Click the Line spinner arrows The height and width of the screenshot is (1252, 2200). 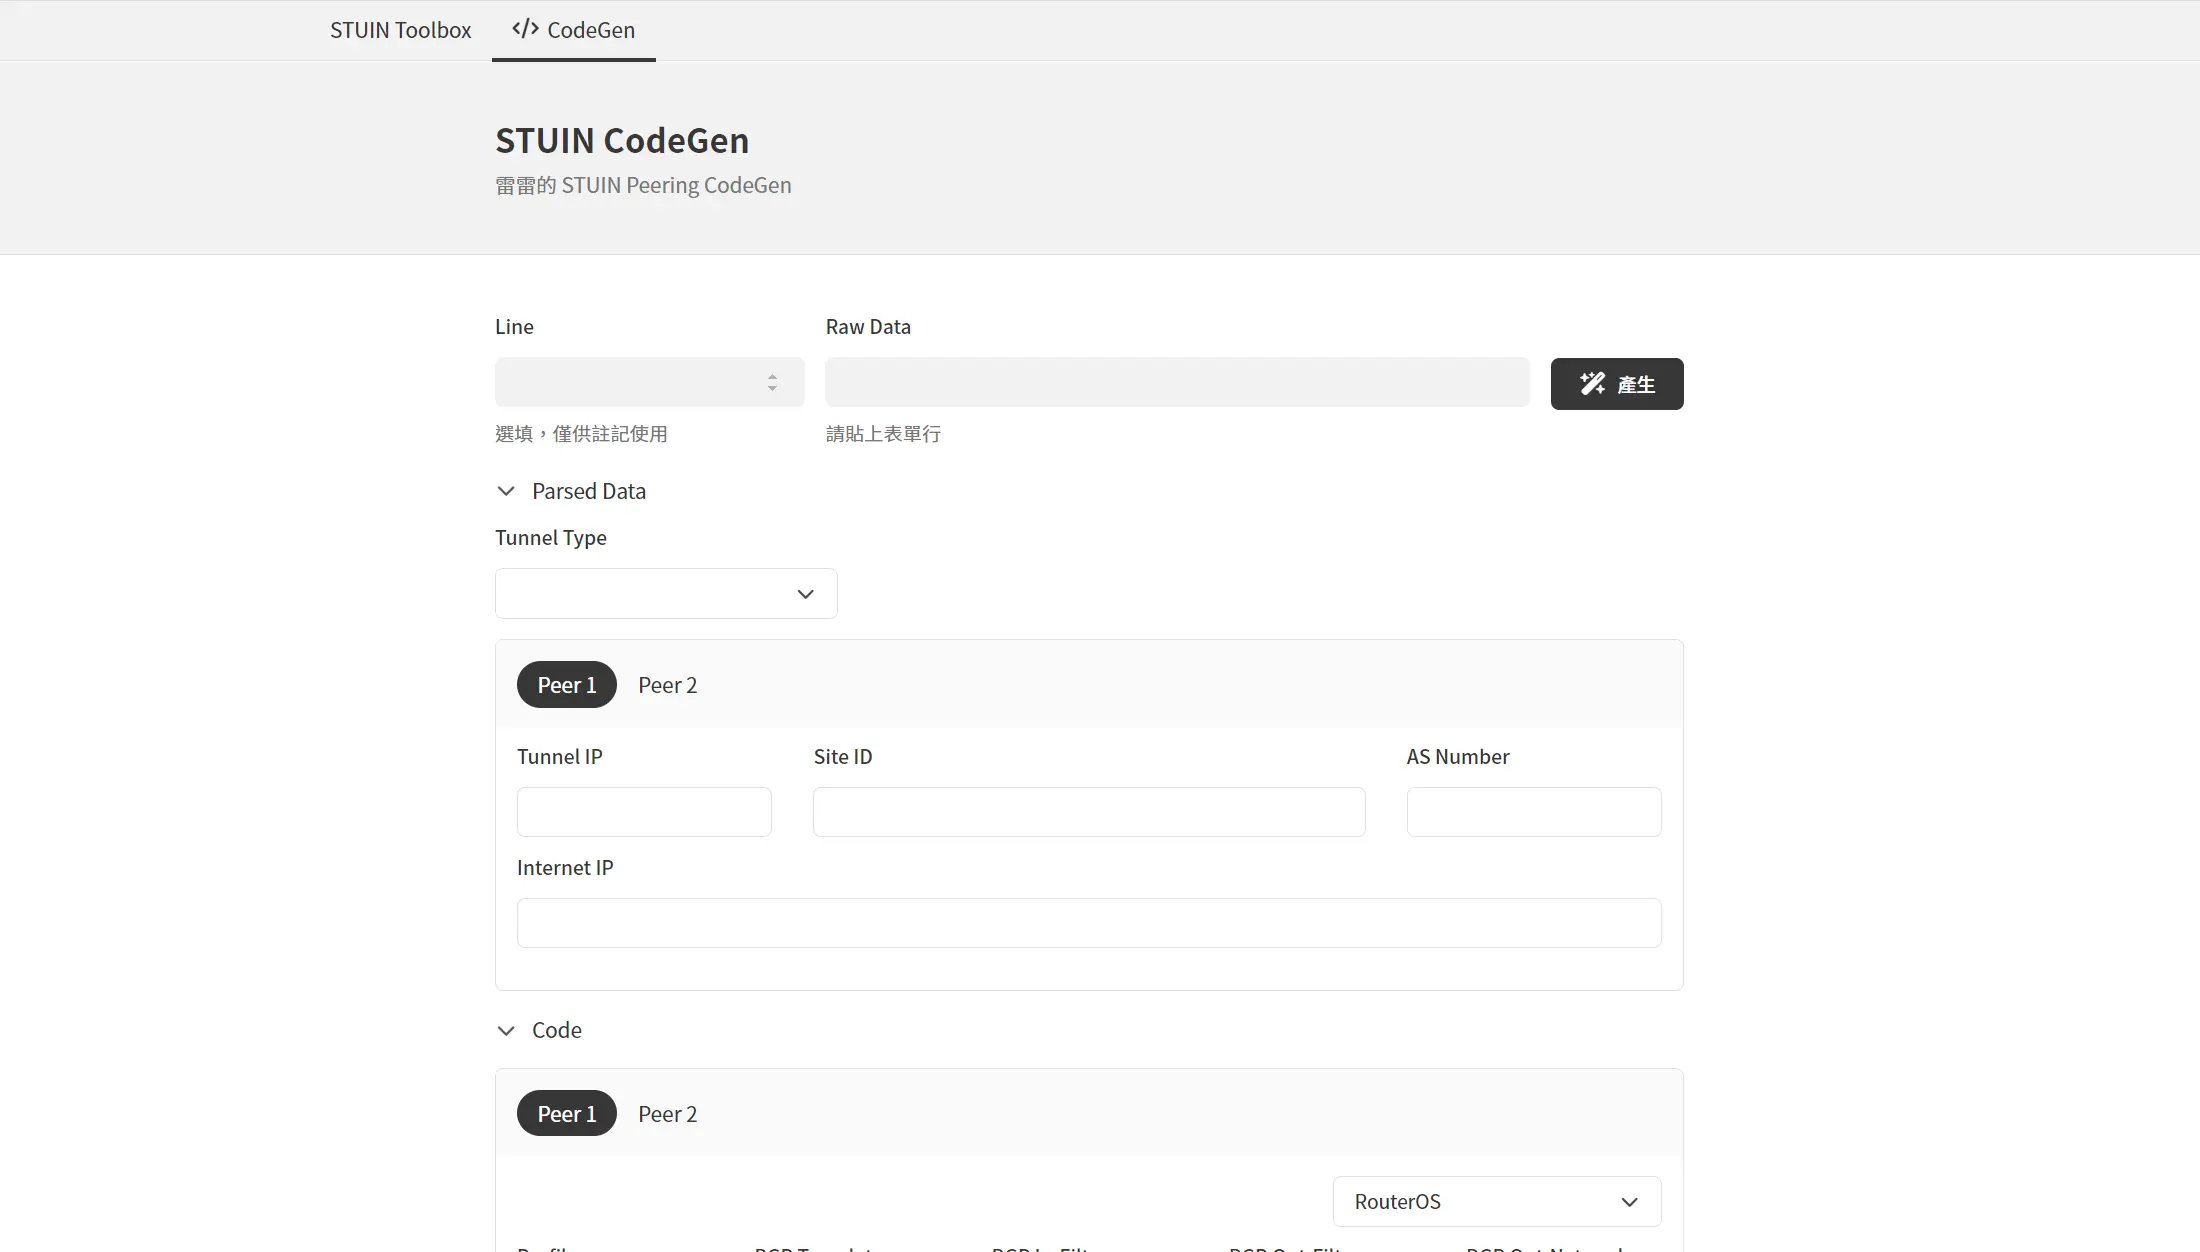click(772, 383)
